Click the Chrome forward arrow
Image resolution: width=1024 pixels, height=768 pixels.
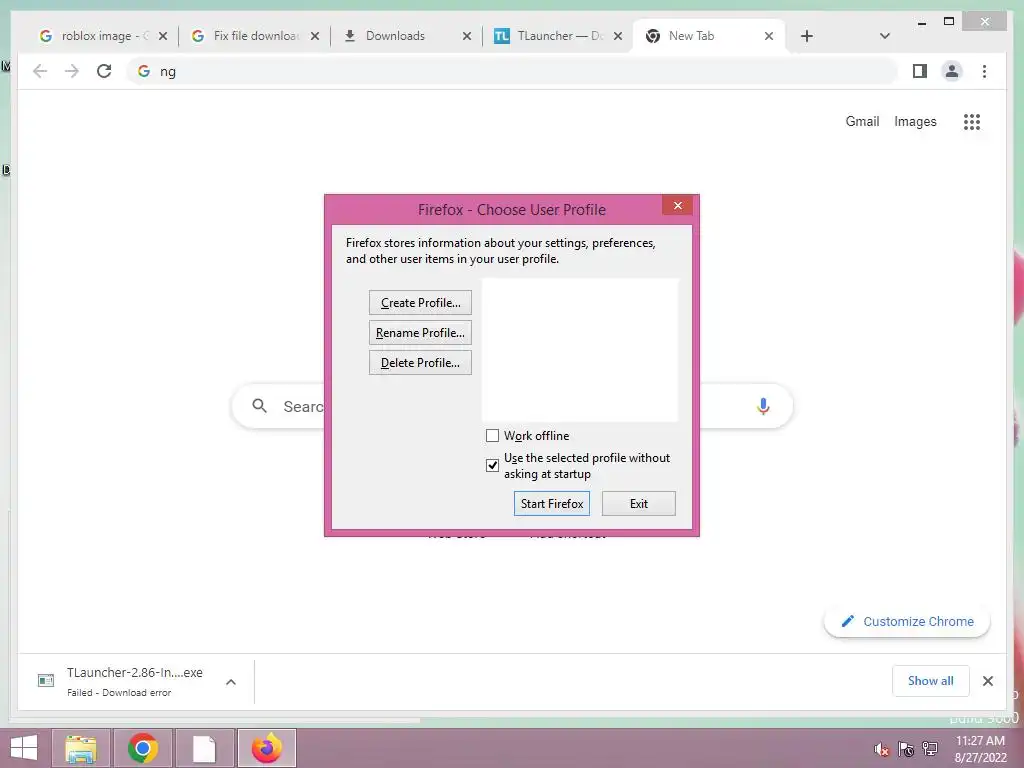(x=72, y=71)
